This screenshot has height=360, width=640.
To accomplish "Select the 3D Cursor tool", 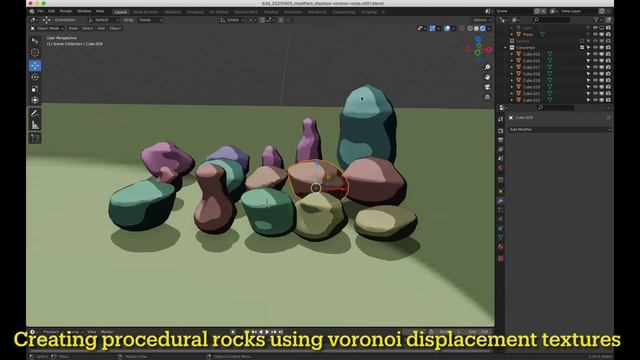I will coord(35,52).
